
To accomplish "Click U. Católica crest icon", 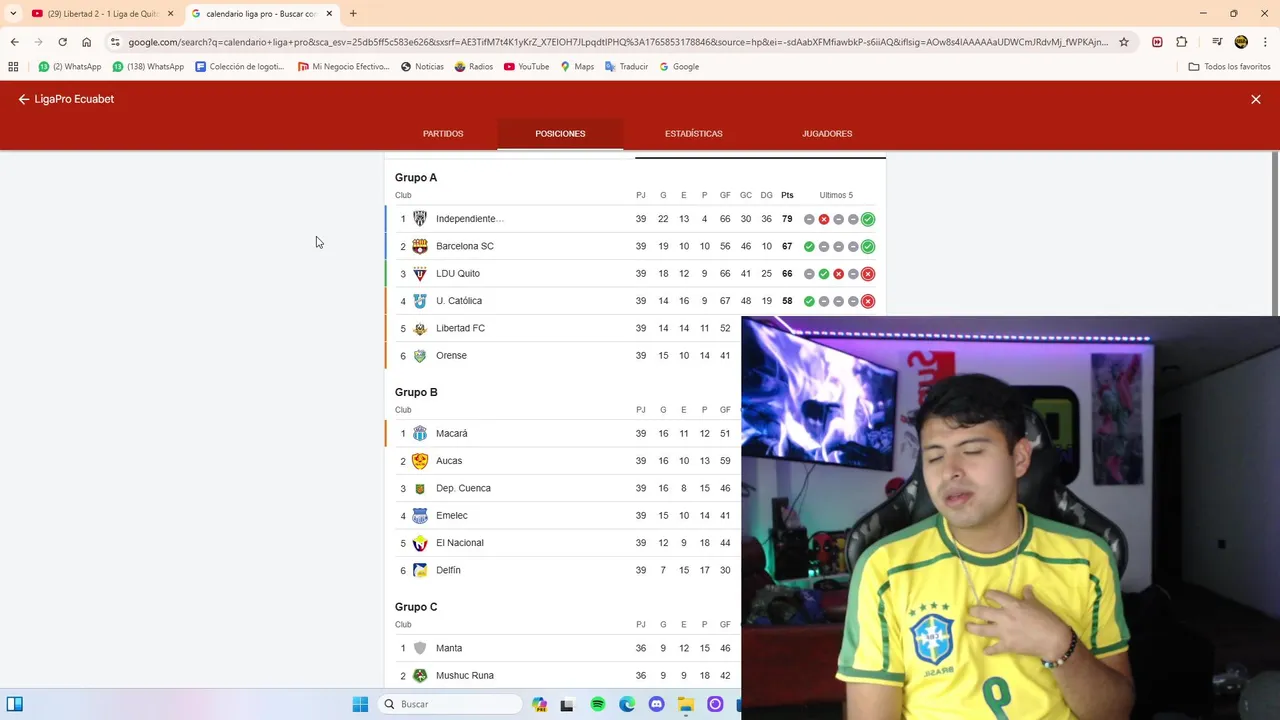I will (x=420, y=301).
